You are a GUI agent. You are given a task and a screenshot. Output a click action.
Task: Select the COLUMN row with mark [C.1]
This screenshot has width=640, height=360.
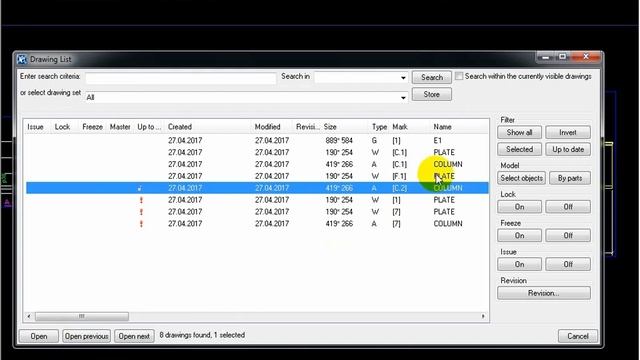point(257,164)
